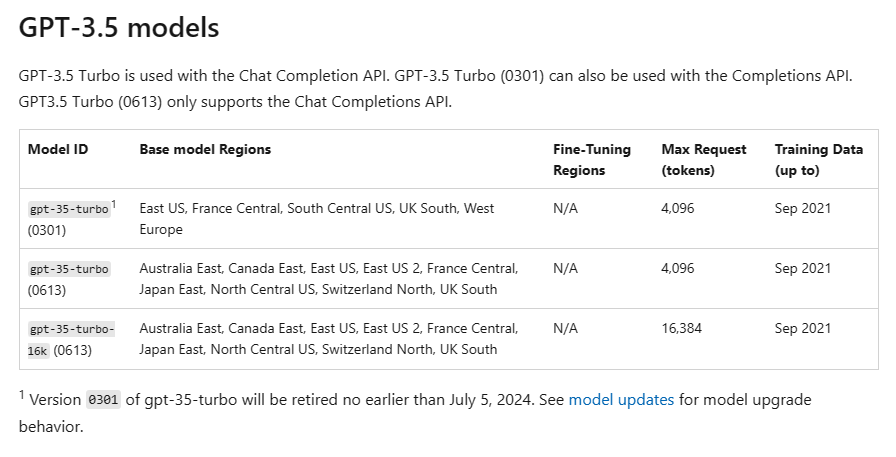Click N/A in the gpt-35-turbo 0301 row
This screenshot has width=896, height=457.
[565, 208]
